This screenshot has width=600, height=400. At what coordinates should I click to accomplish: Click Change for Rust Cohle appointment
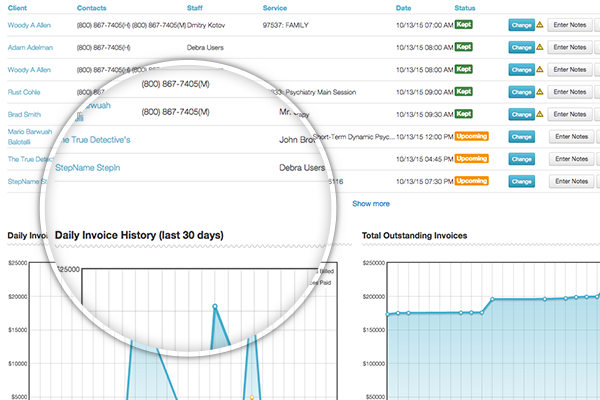[x=522, y=92]
